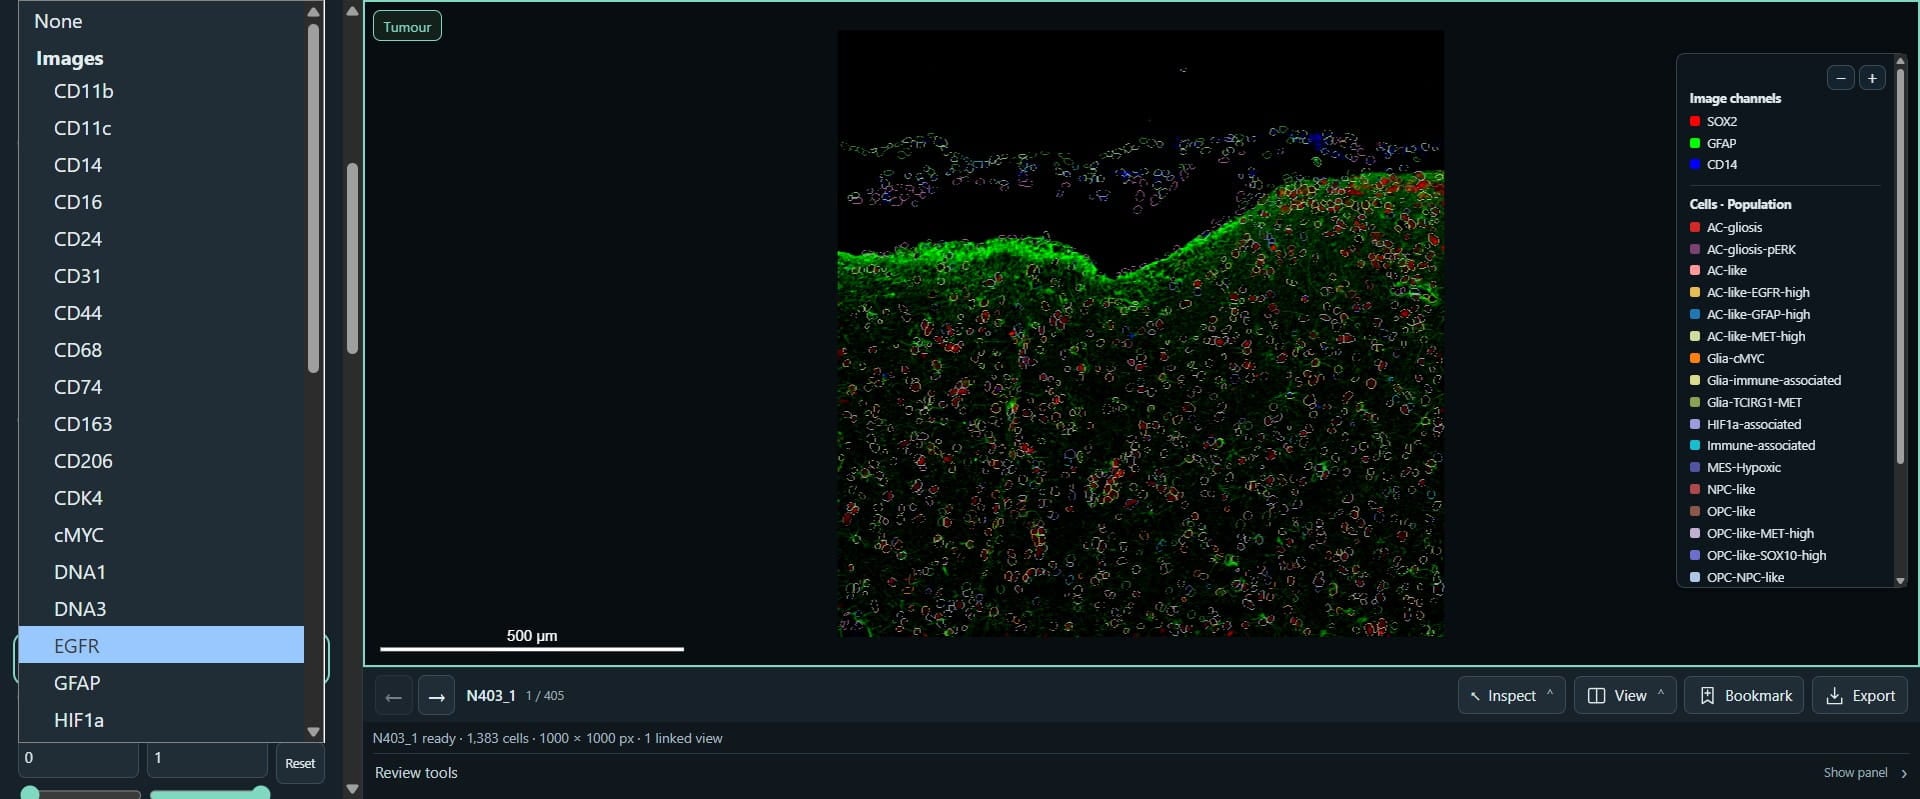Pick CD31 in the dropdown list
This screenshot has height=799, width=1920.
pyautogui.click(x=161, y=276)
